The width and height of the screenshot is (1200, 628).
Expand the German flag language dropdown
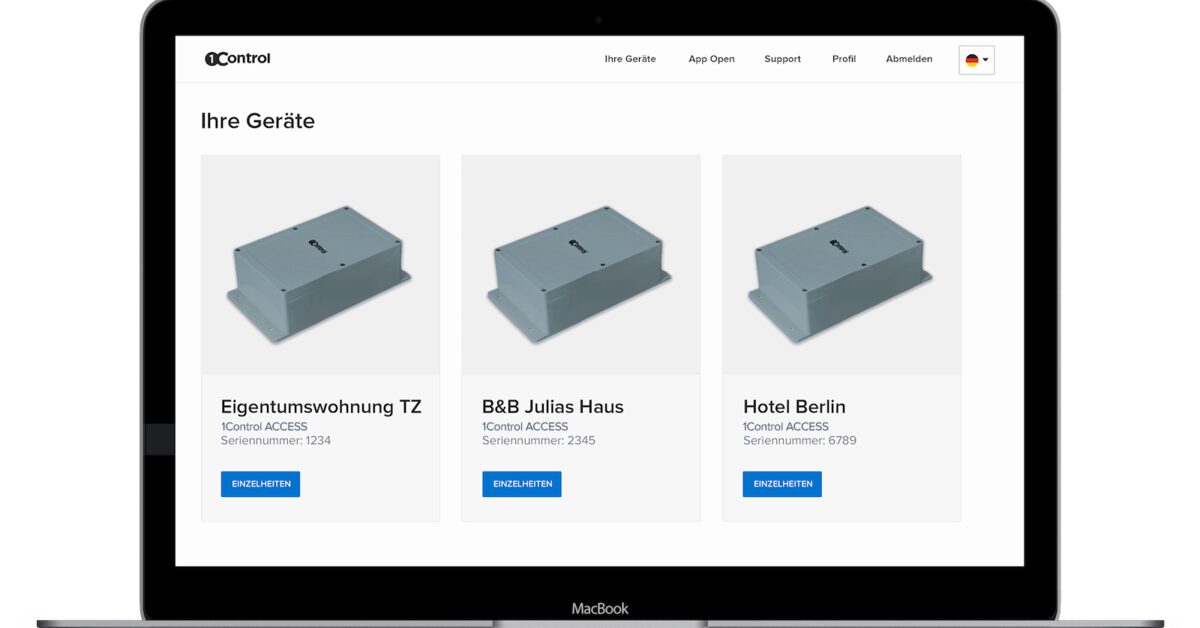point(976,60)
